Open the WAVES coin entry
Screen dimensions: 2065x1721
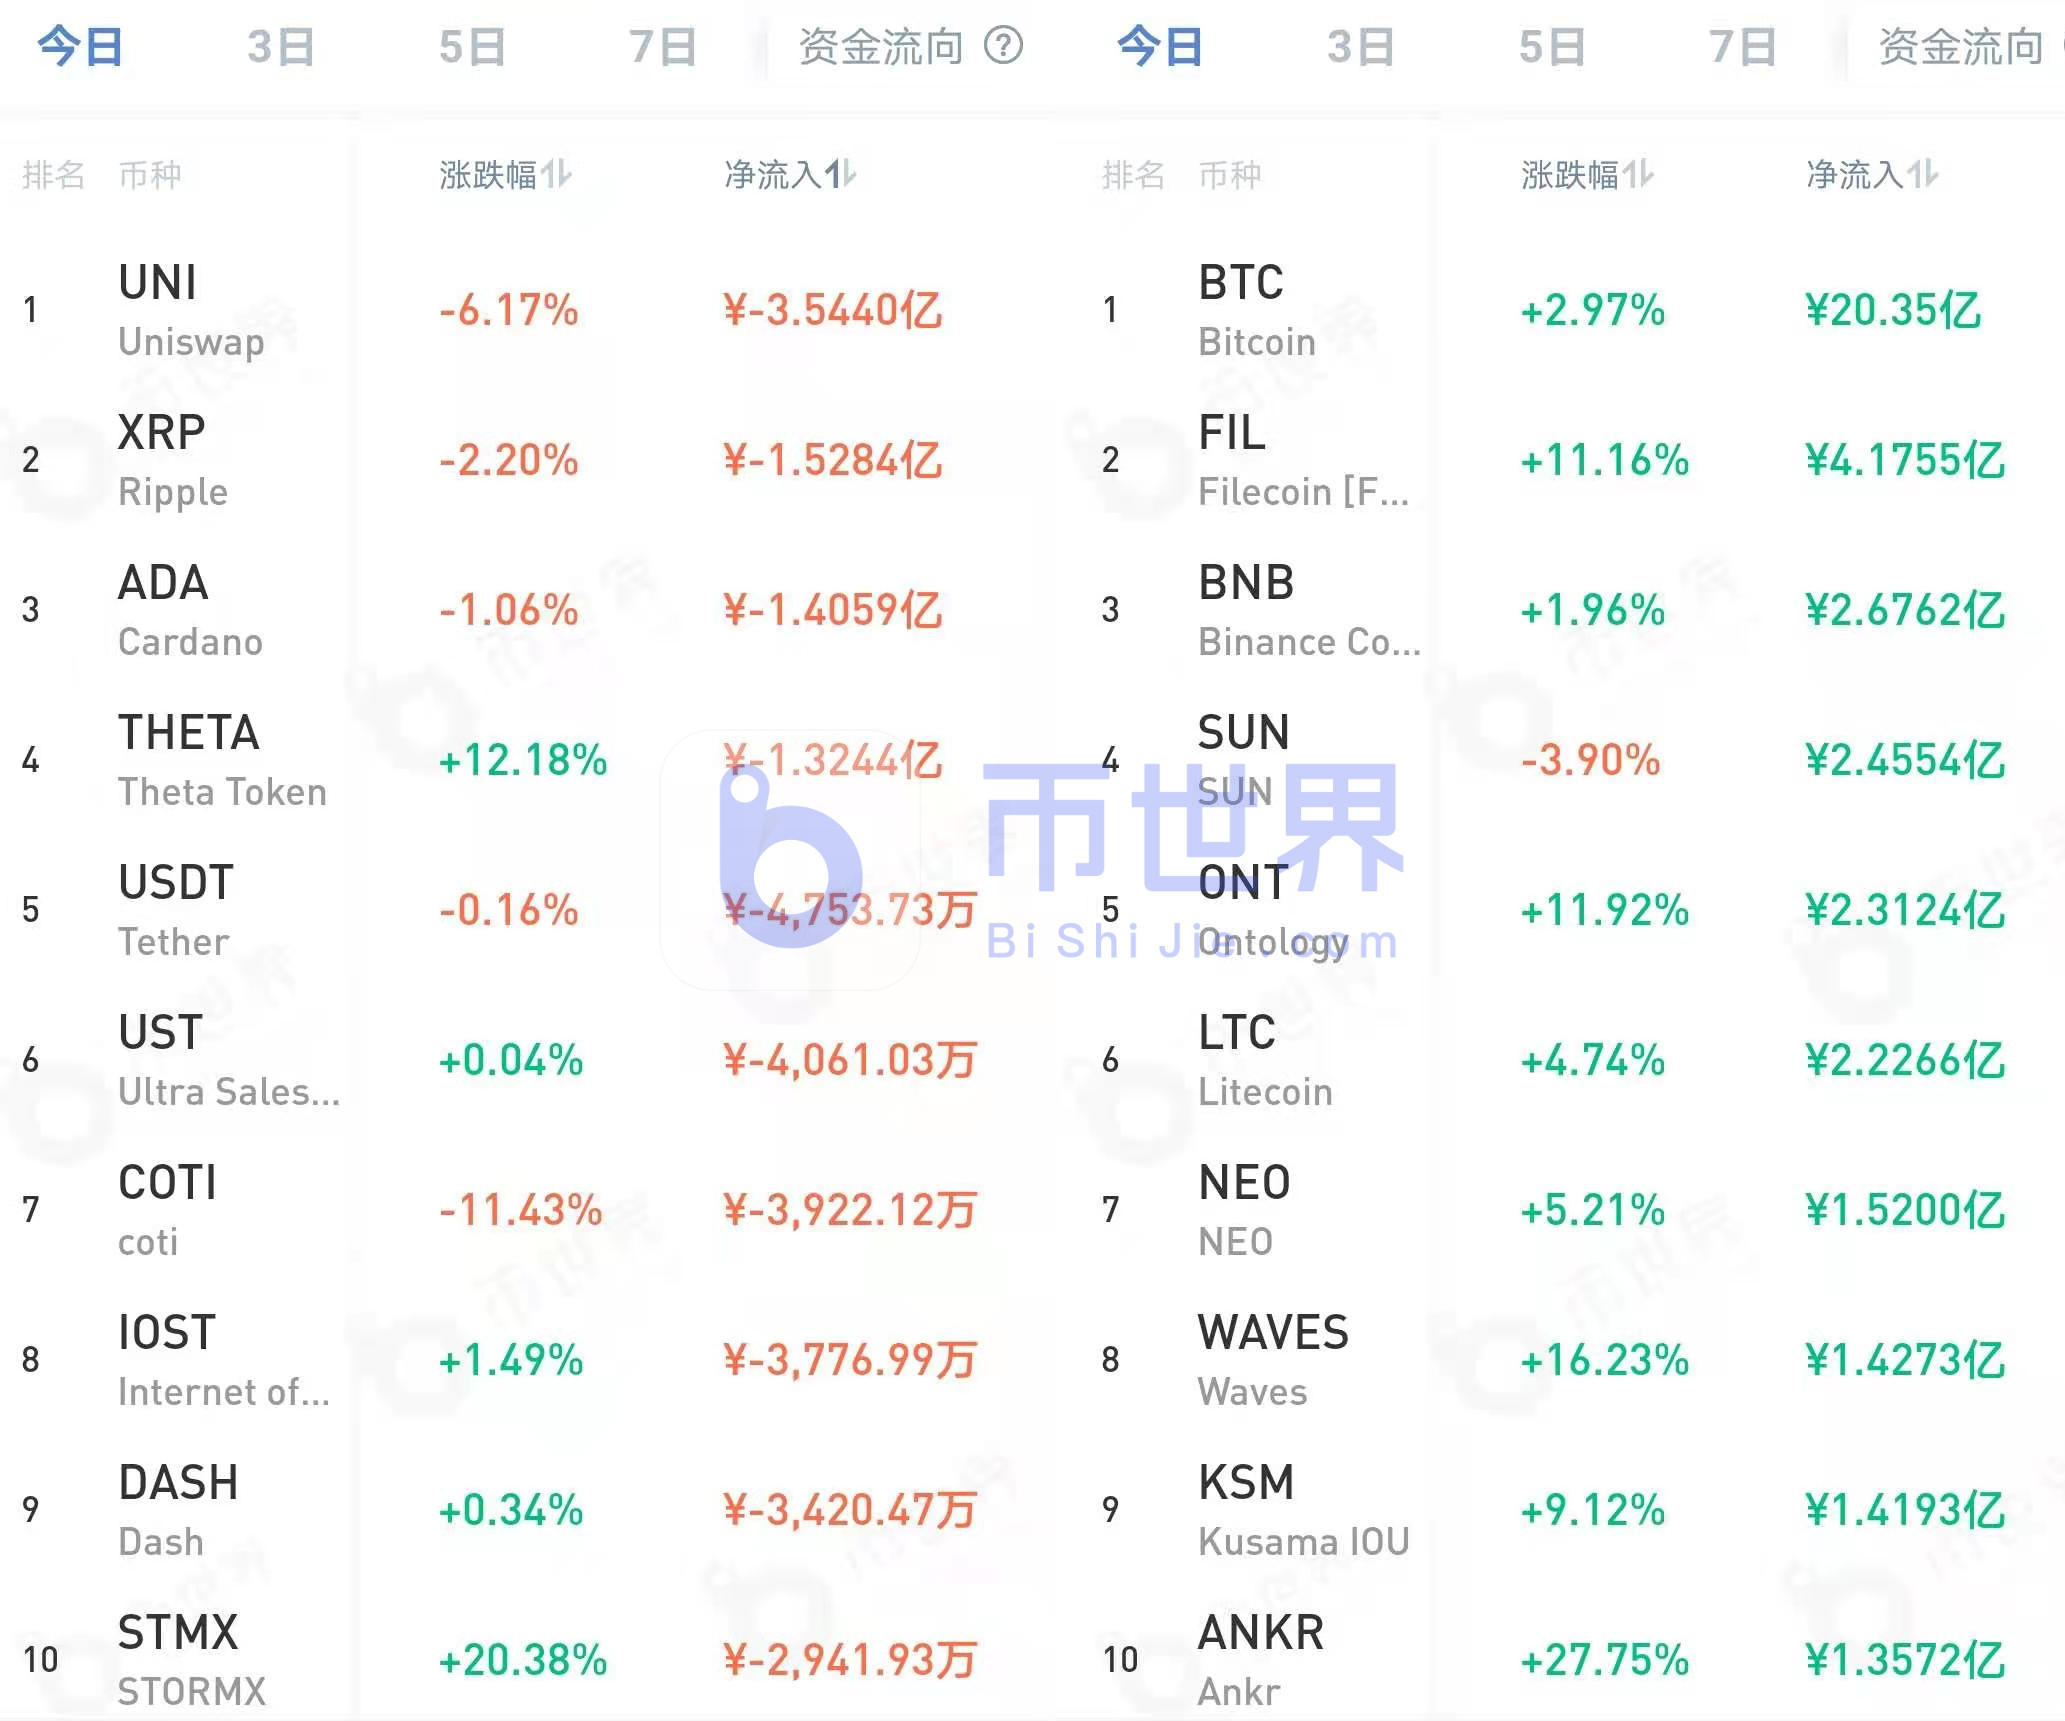[1272, 1360]
